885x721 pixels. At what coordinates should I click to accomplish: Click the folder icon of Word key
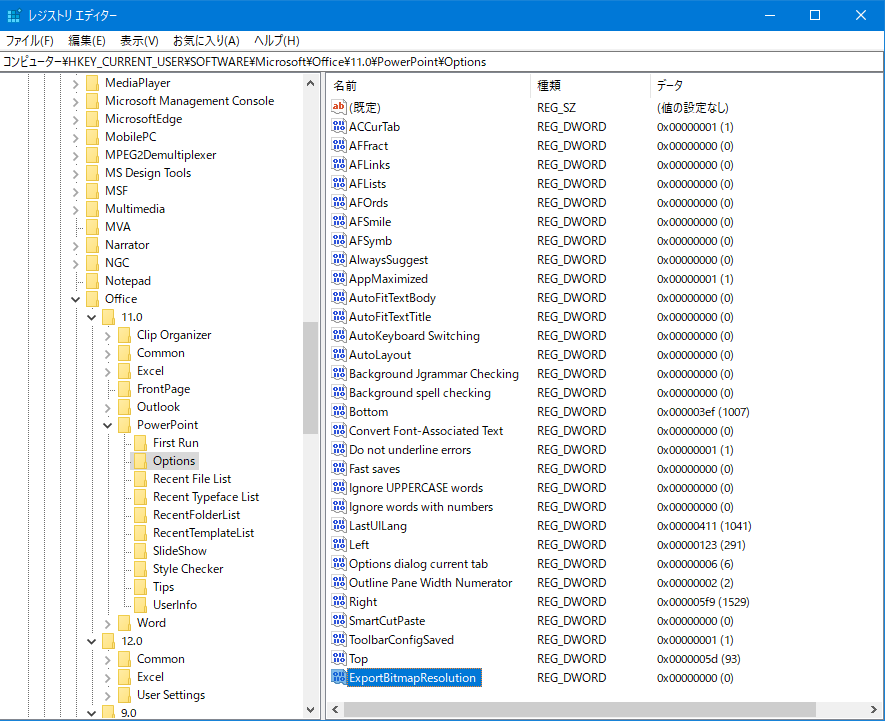tap(125, 623)
